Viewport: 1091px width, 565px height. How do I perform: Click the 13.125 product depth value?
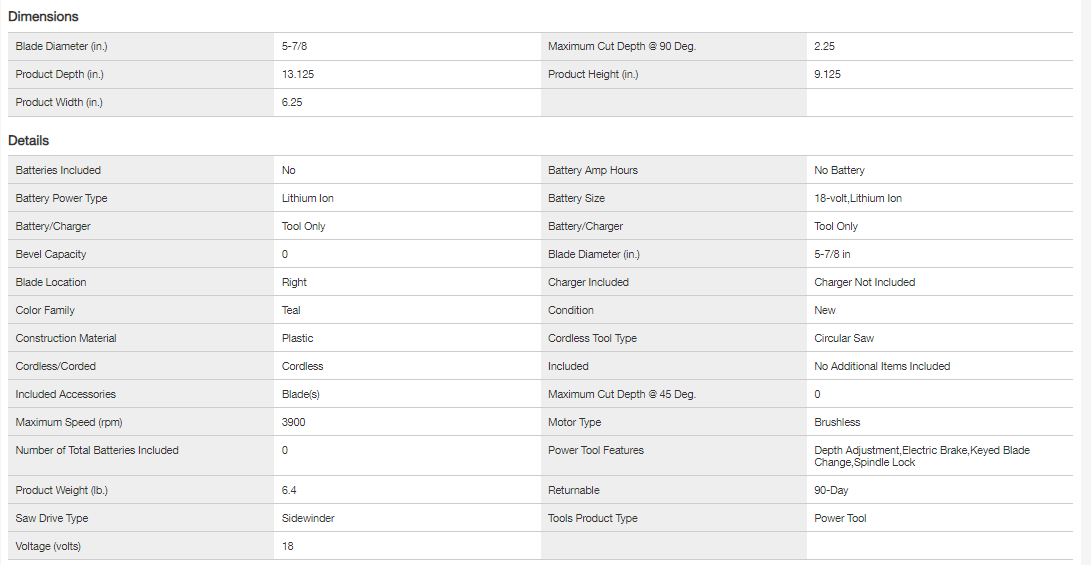298,75
